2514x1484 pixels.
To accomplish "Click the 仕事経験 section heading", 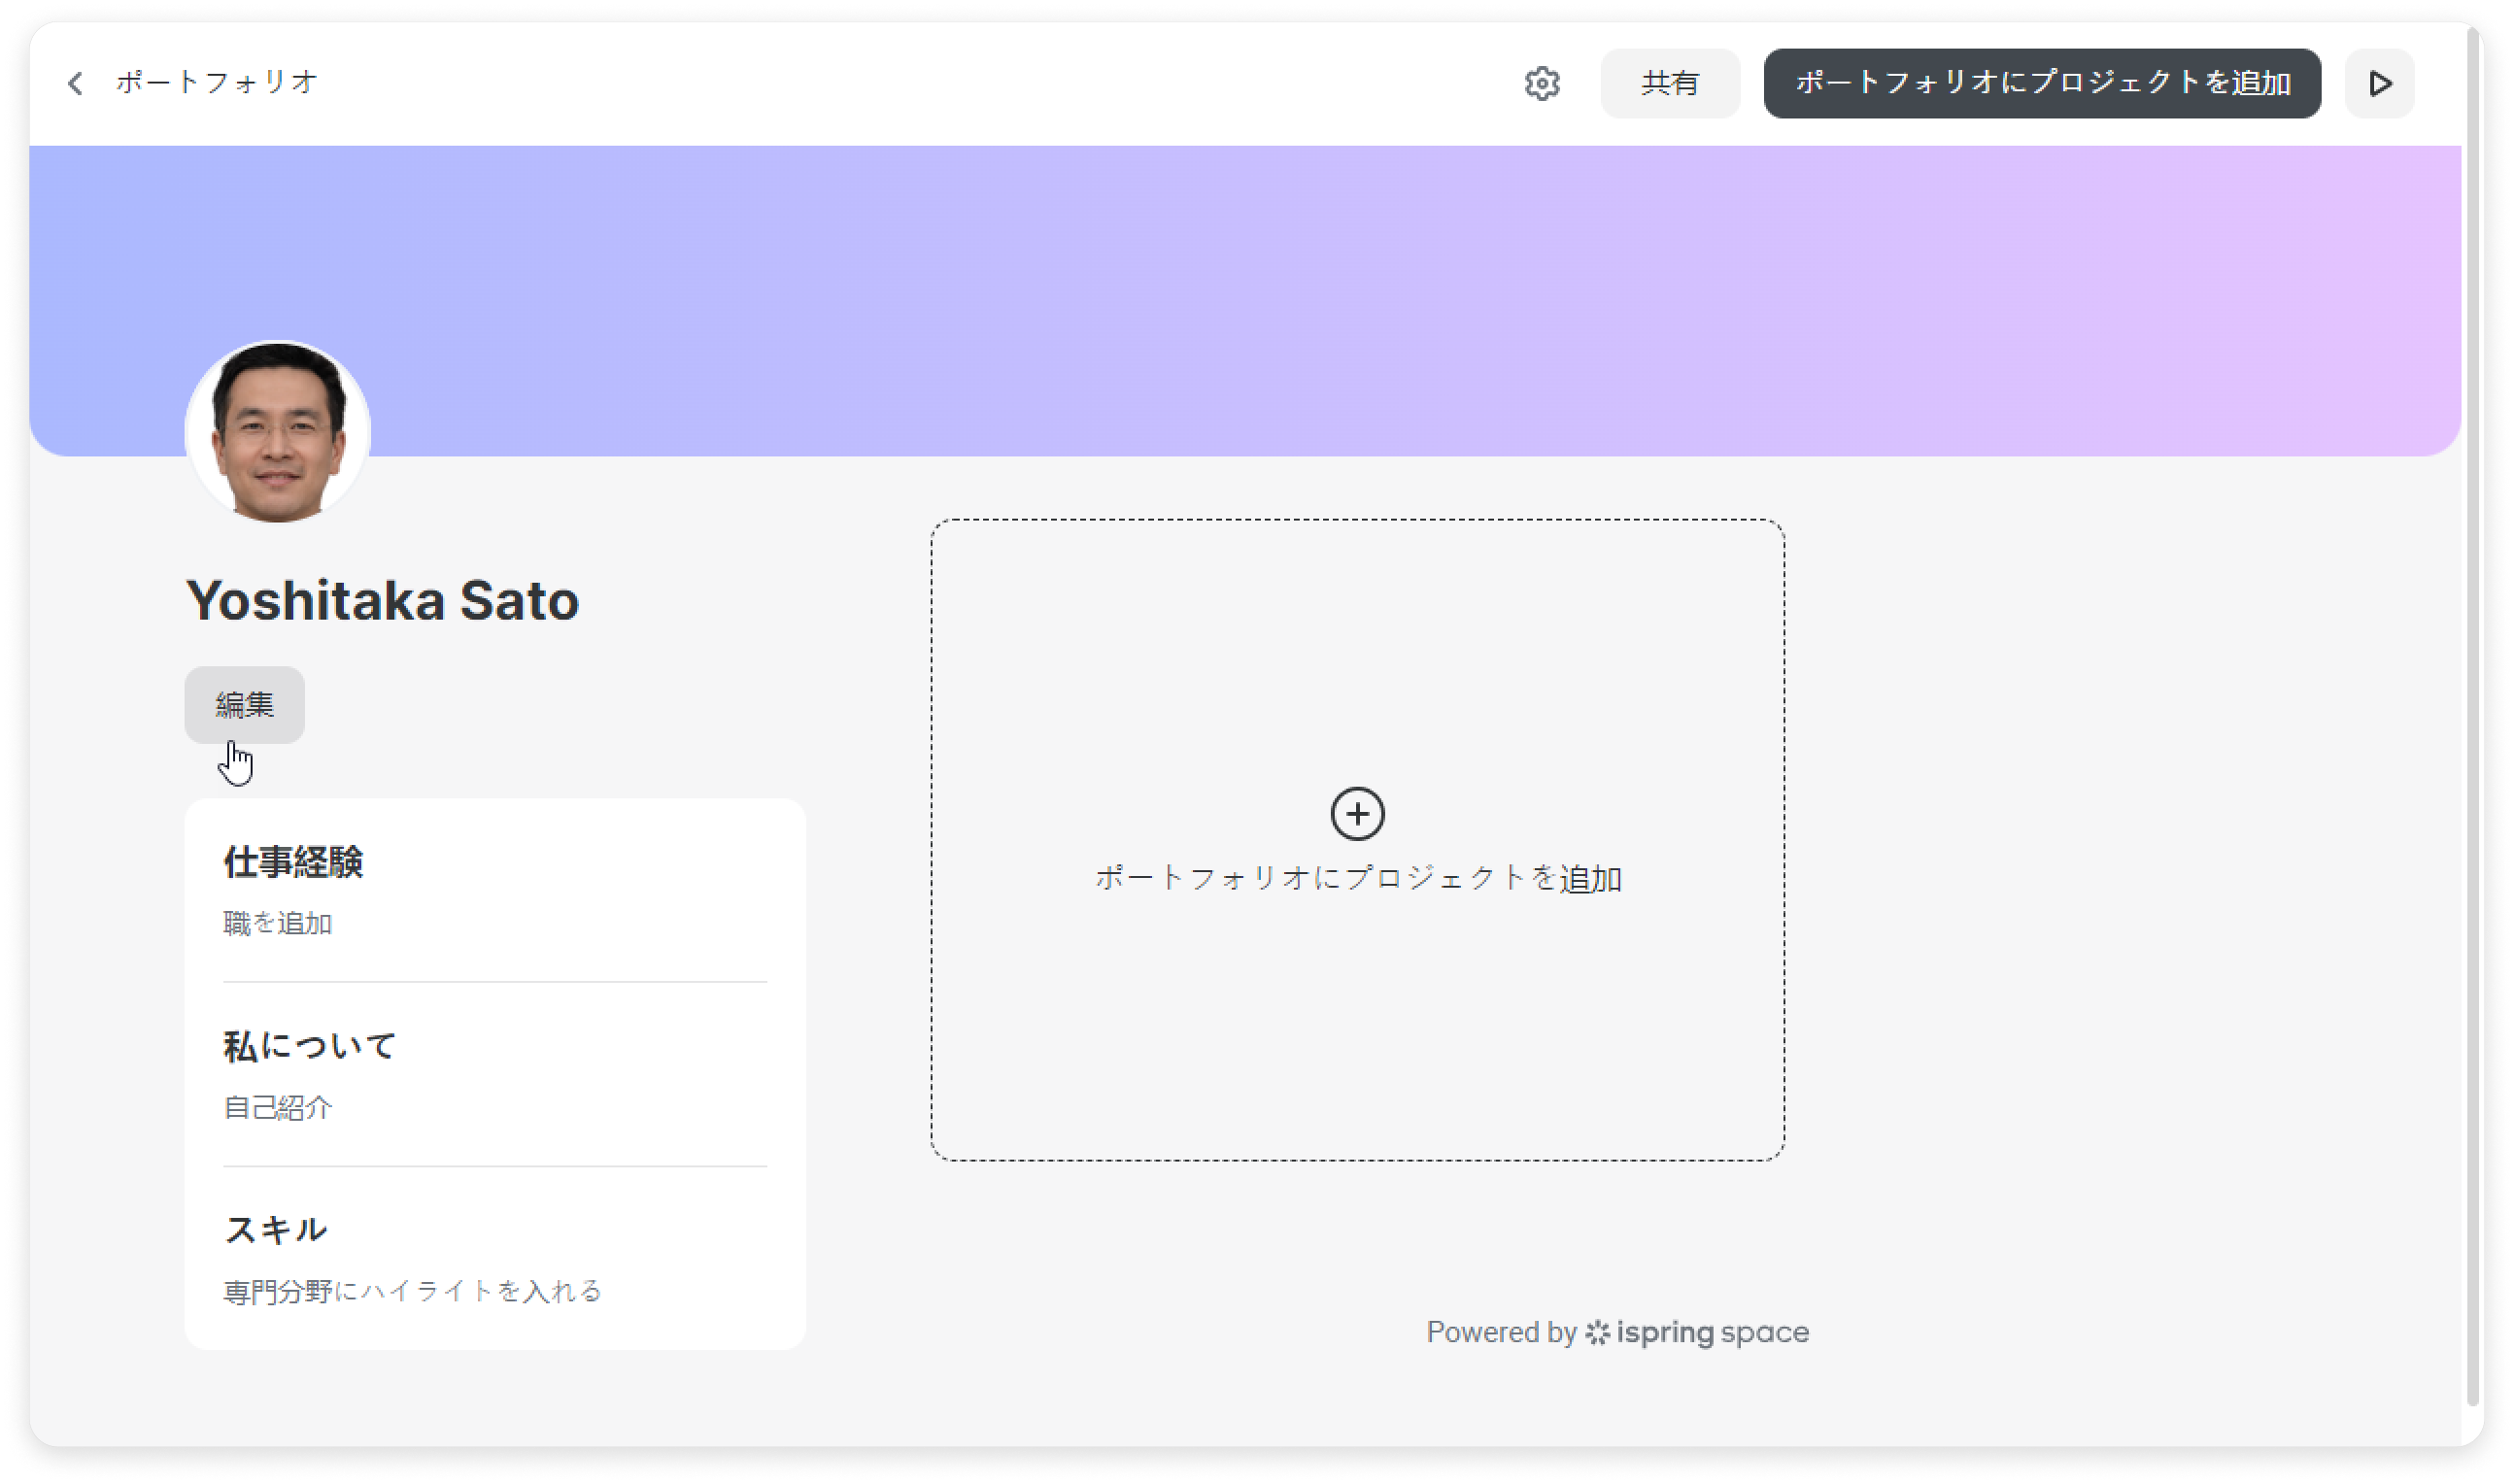I will click(x=293, y=861).
